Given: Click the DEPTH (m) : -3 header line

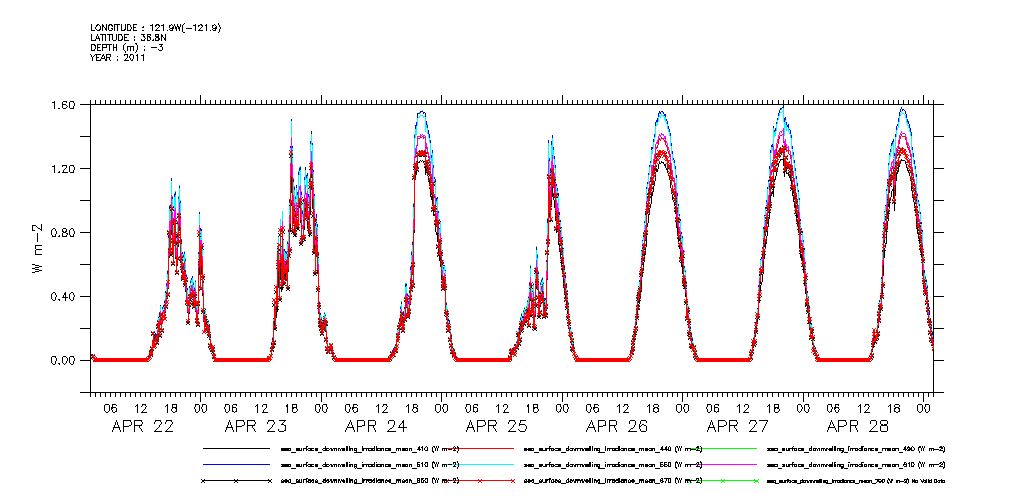Looking at the screenshot, I should click(127, 48).
